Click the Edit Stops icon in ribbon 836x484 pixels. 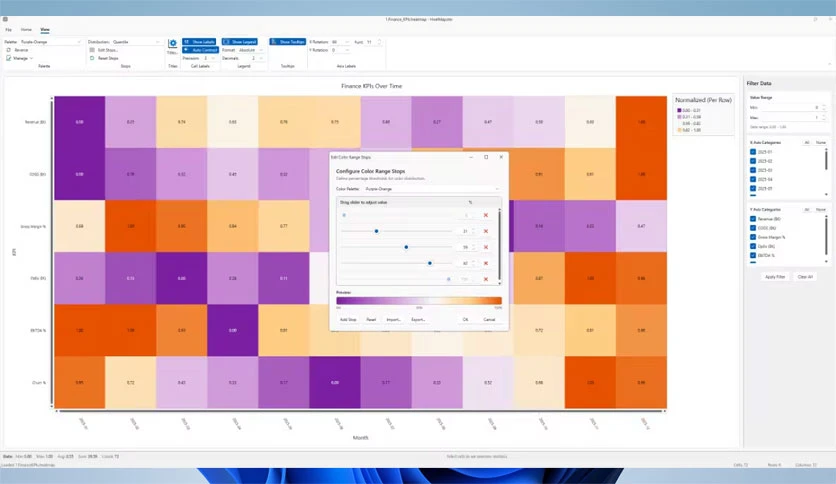tap(92, 50)
